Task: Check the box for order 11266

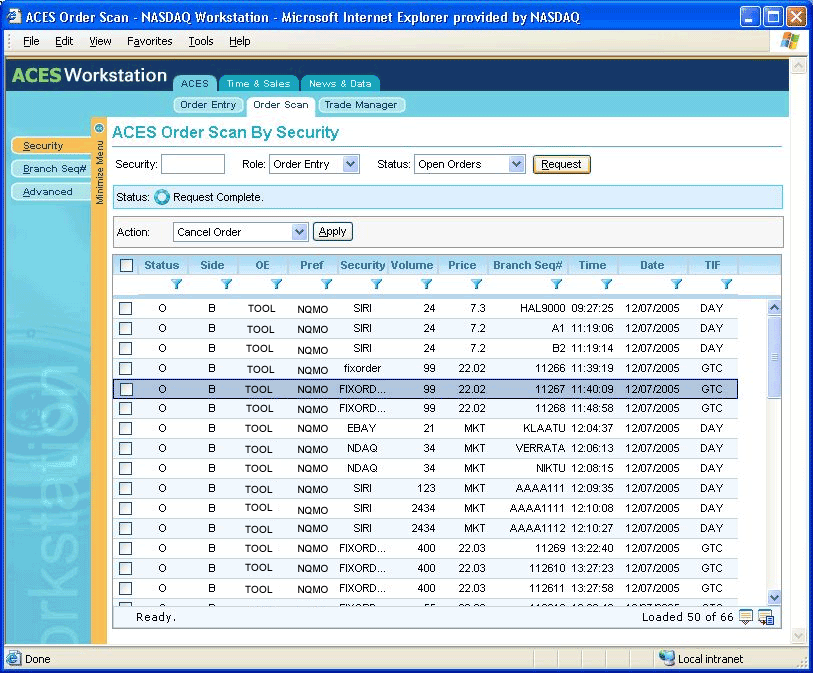Action: 125,369
